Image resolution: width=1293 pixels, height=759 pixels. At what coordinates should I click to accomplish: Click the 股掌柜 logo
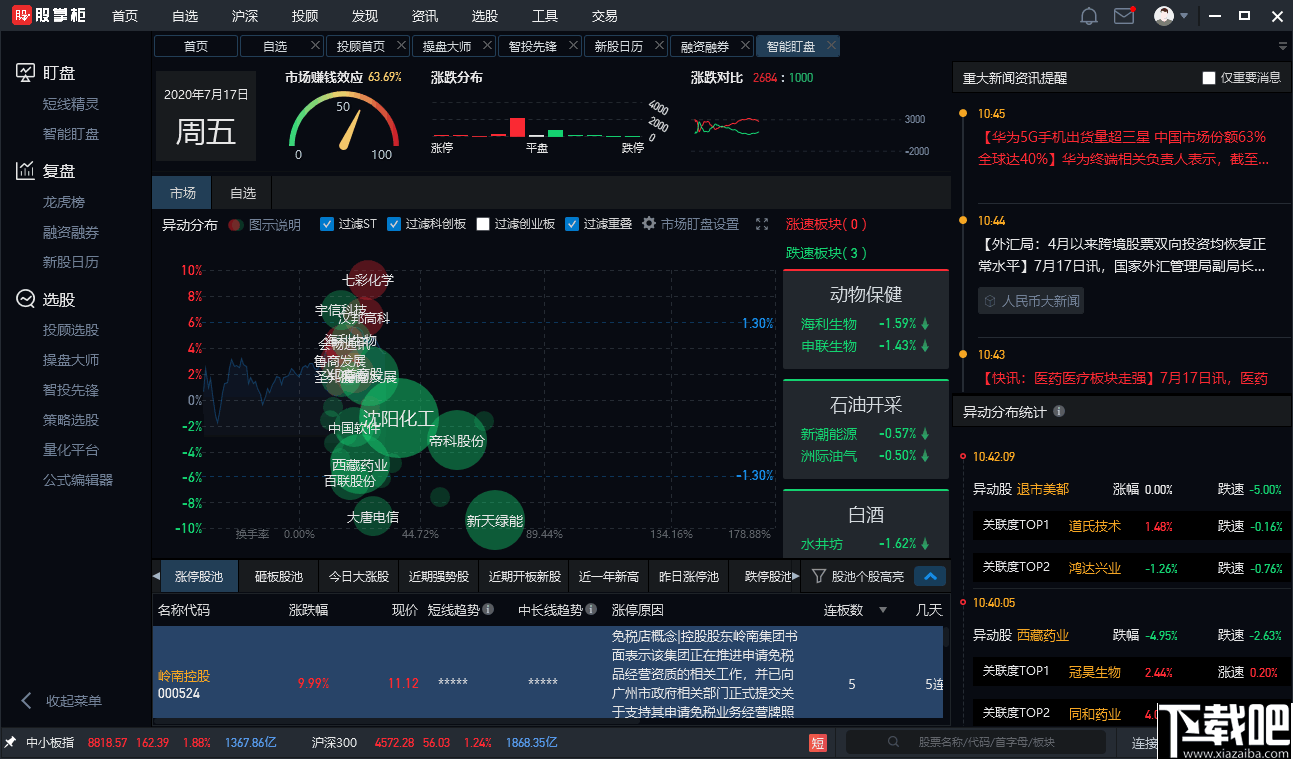click(47, 16)
